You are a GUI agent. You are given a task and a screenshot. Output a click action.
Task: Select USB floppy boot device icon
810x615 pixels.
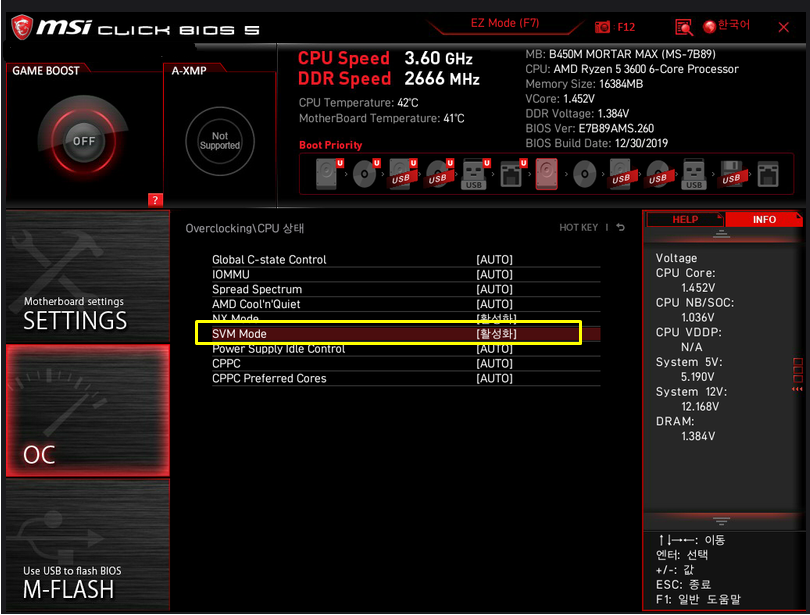tap(731, 174)
